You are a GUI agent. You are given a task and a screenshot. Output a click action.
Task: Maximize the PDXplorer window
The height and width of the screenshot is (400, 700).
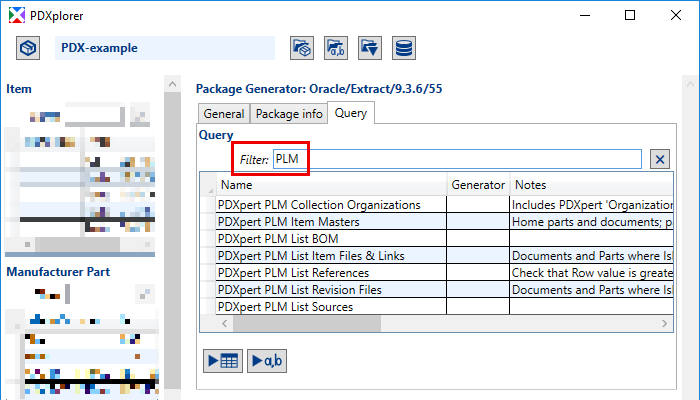click(x=630, y=15)
